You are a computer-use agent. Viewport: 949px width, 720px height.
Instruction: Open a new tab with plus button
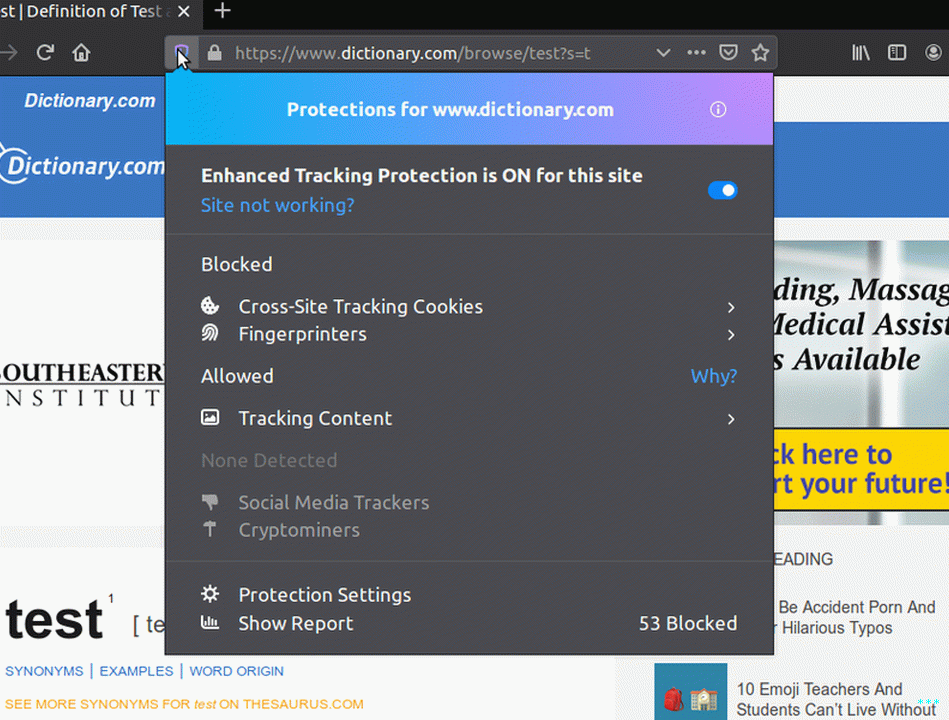click(223, 11)
